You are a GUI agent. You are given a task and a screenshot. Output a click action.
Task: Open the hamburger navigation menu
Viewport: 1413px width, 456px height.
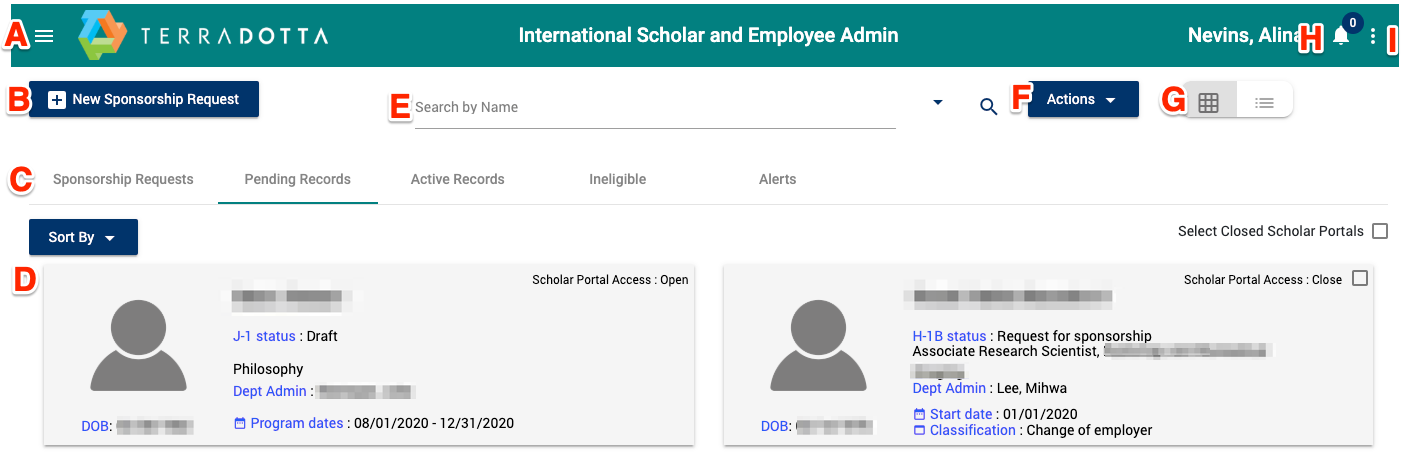(x=44, y=36)
